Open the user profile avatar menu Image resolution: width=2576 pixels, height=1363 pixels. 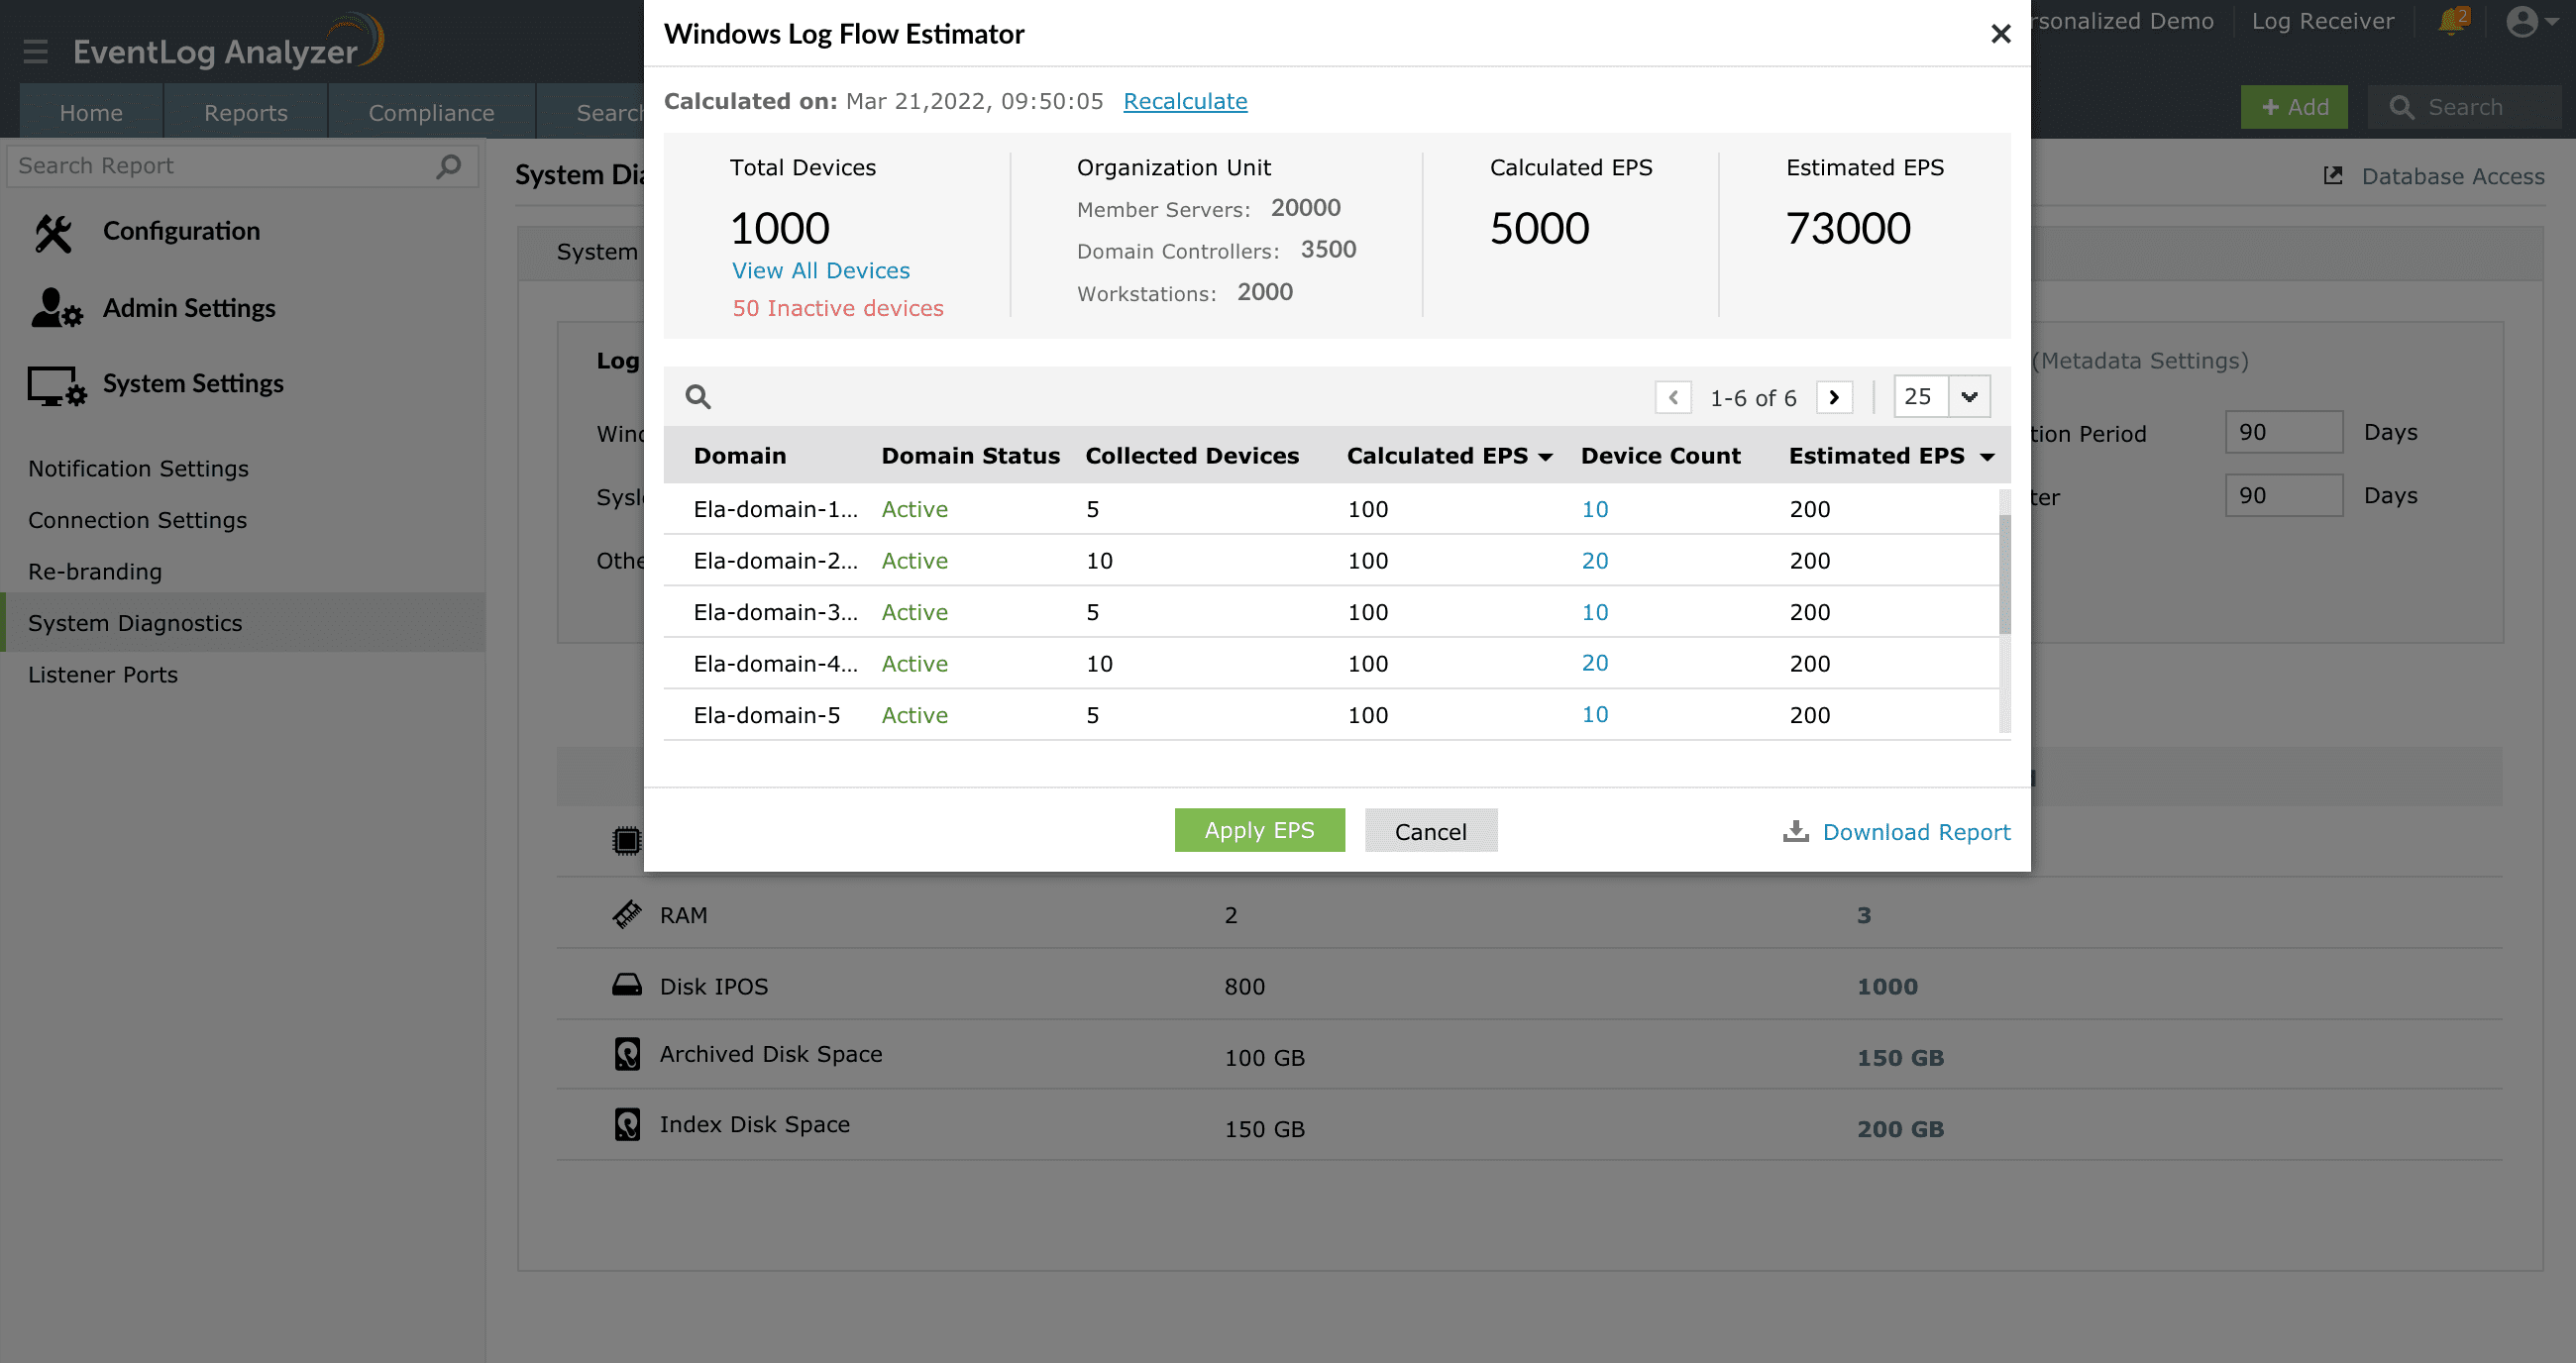[x=2522, y=21]
